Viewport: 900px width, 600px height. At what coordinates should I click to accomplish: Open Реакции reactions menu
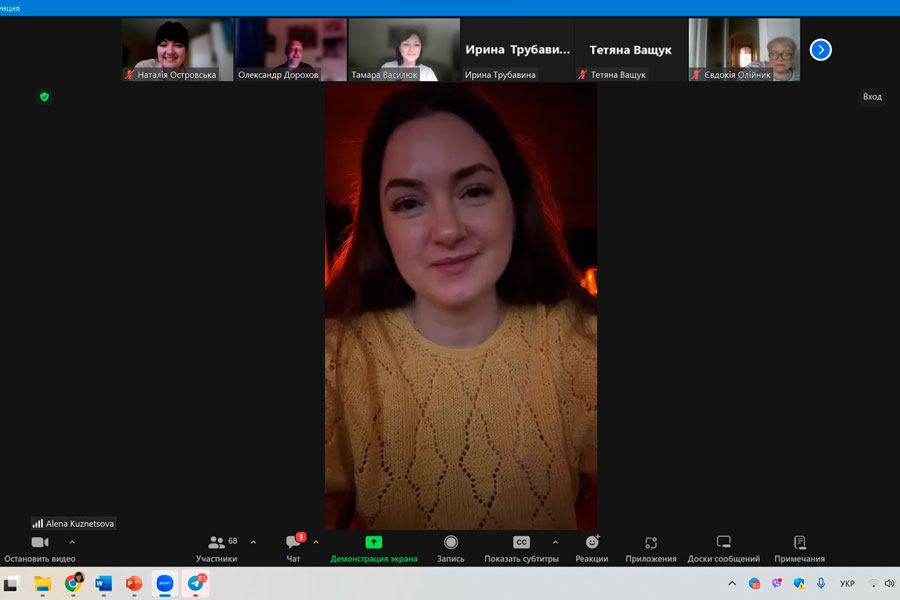click(592, 549)
